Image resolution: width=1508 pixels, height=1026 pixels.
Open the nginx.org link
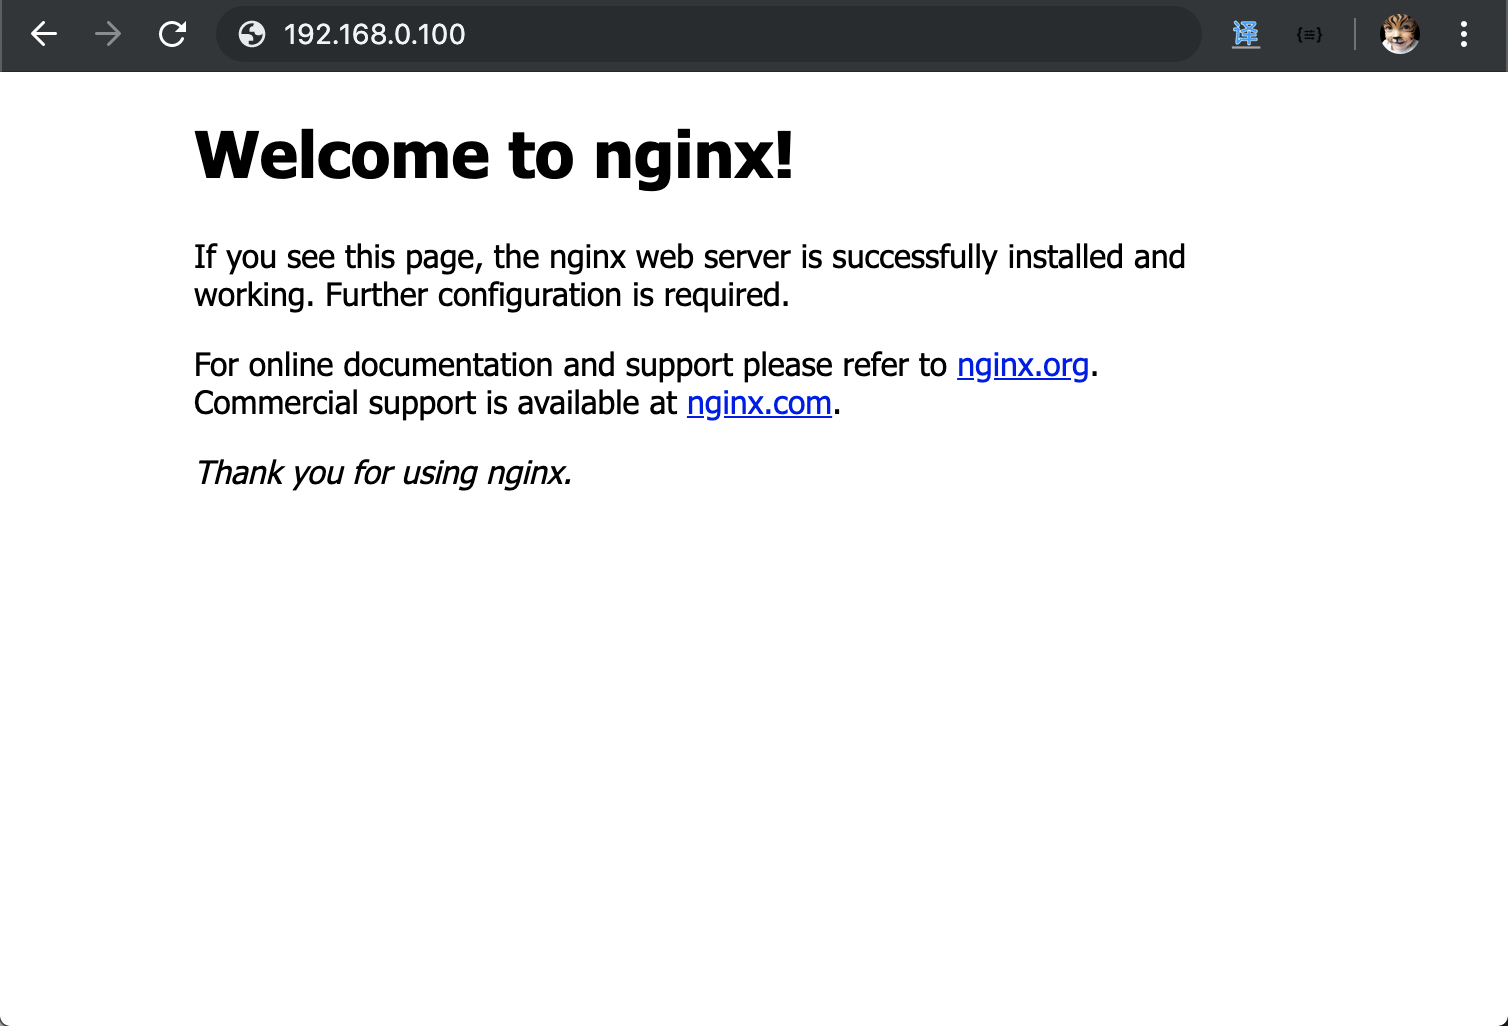[1023, 365]
